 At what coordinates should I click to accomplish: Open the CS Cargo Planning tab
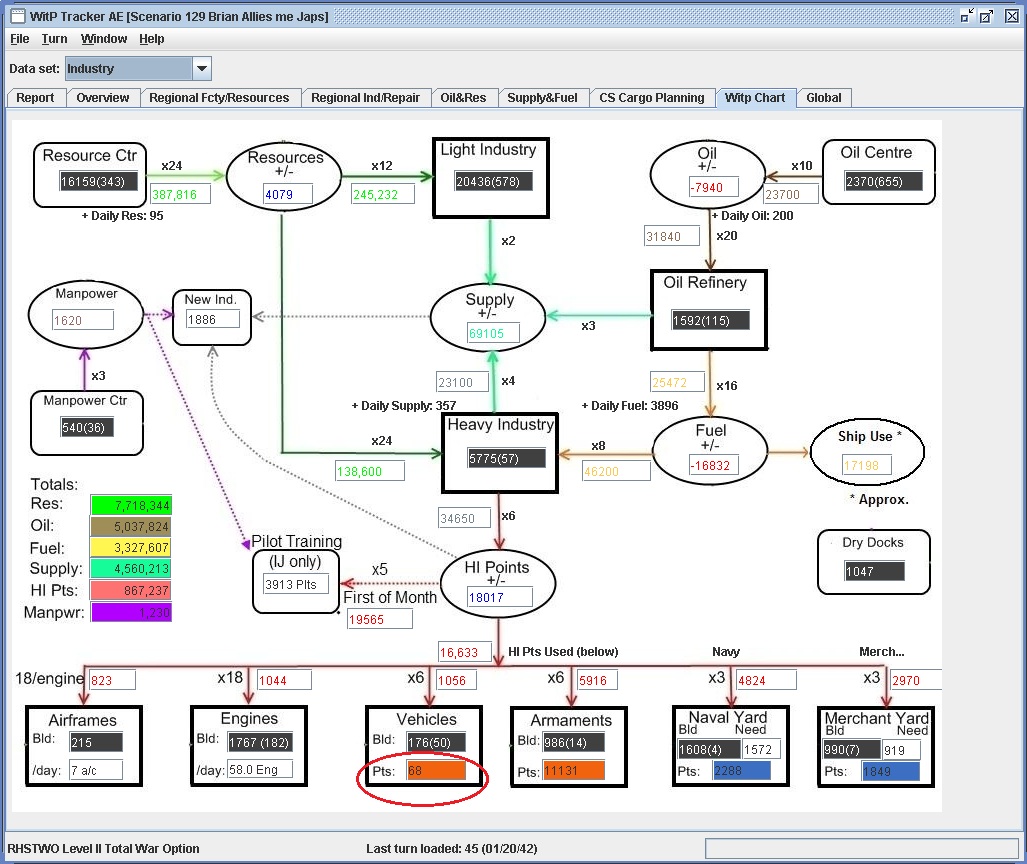652,98
